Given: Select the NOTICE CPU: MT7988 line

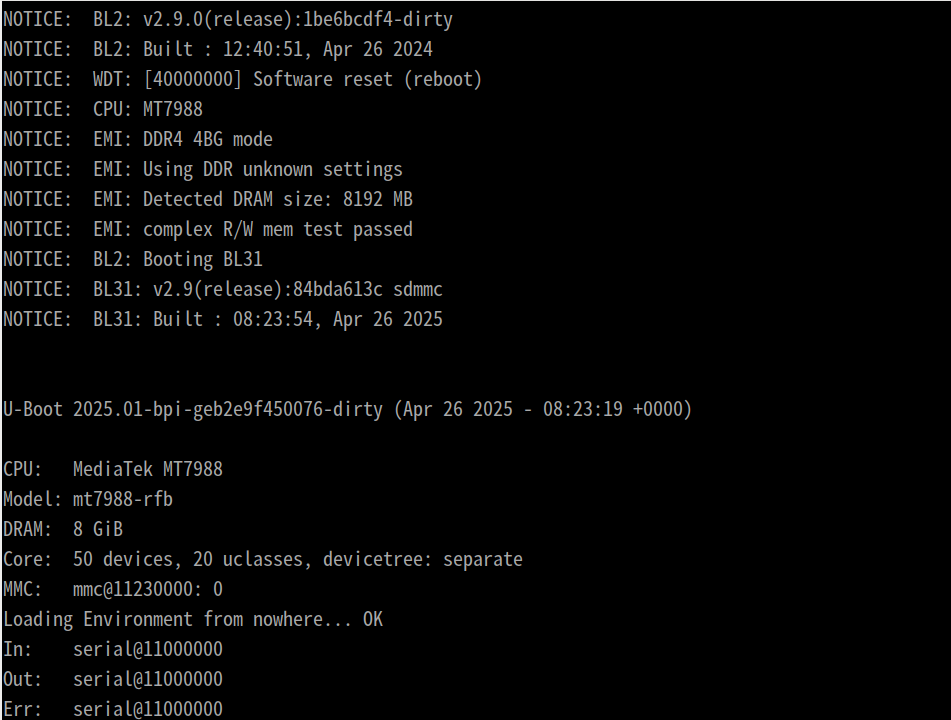Looking at the screenshot, I should click(103, 109).
